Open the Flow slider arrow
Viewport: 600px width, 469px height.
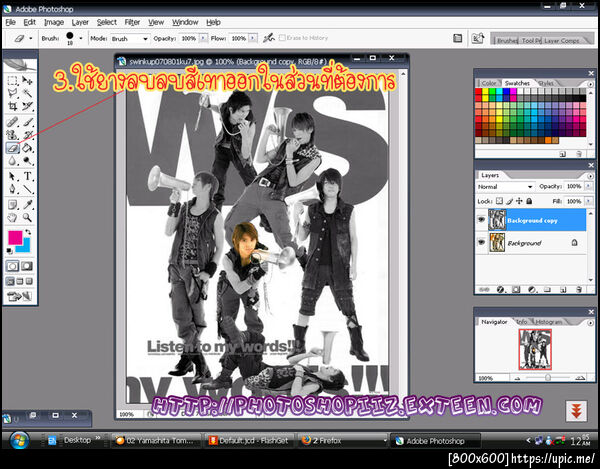point(252,38)
